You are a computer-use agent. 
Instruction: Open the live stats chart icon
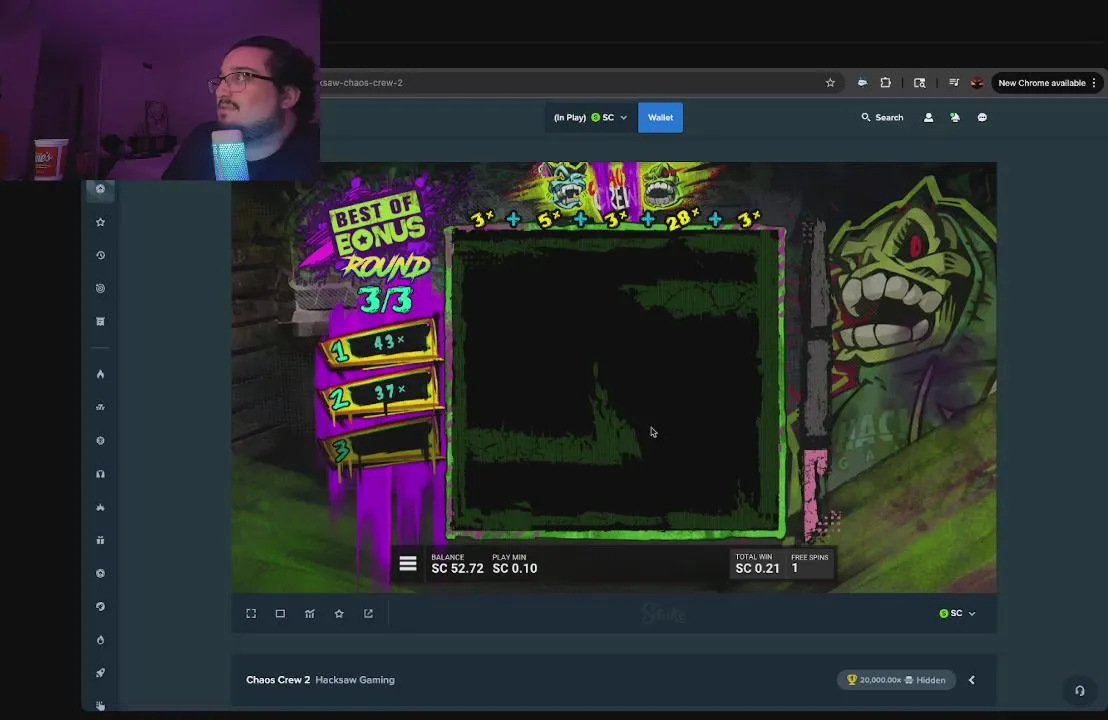[x=310, y=613]
